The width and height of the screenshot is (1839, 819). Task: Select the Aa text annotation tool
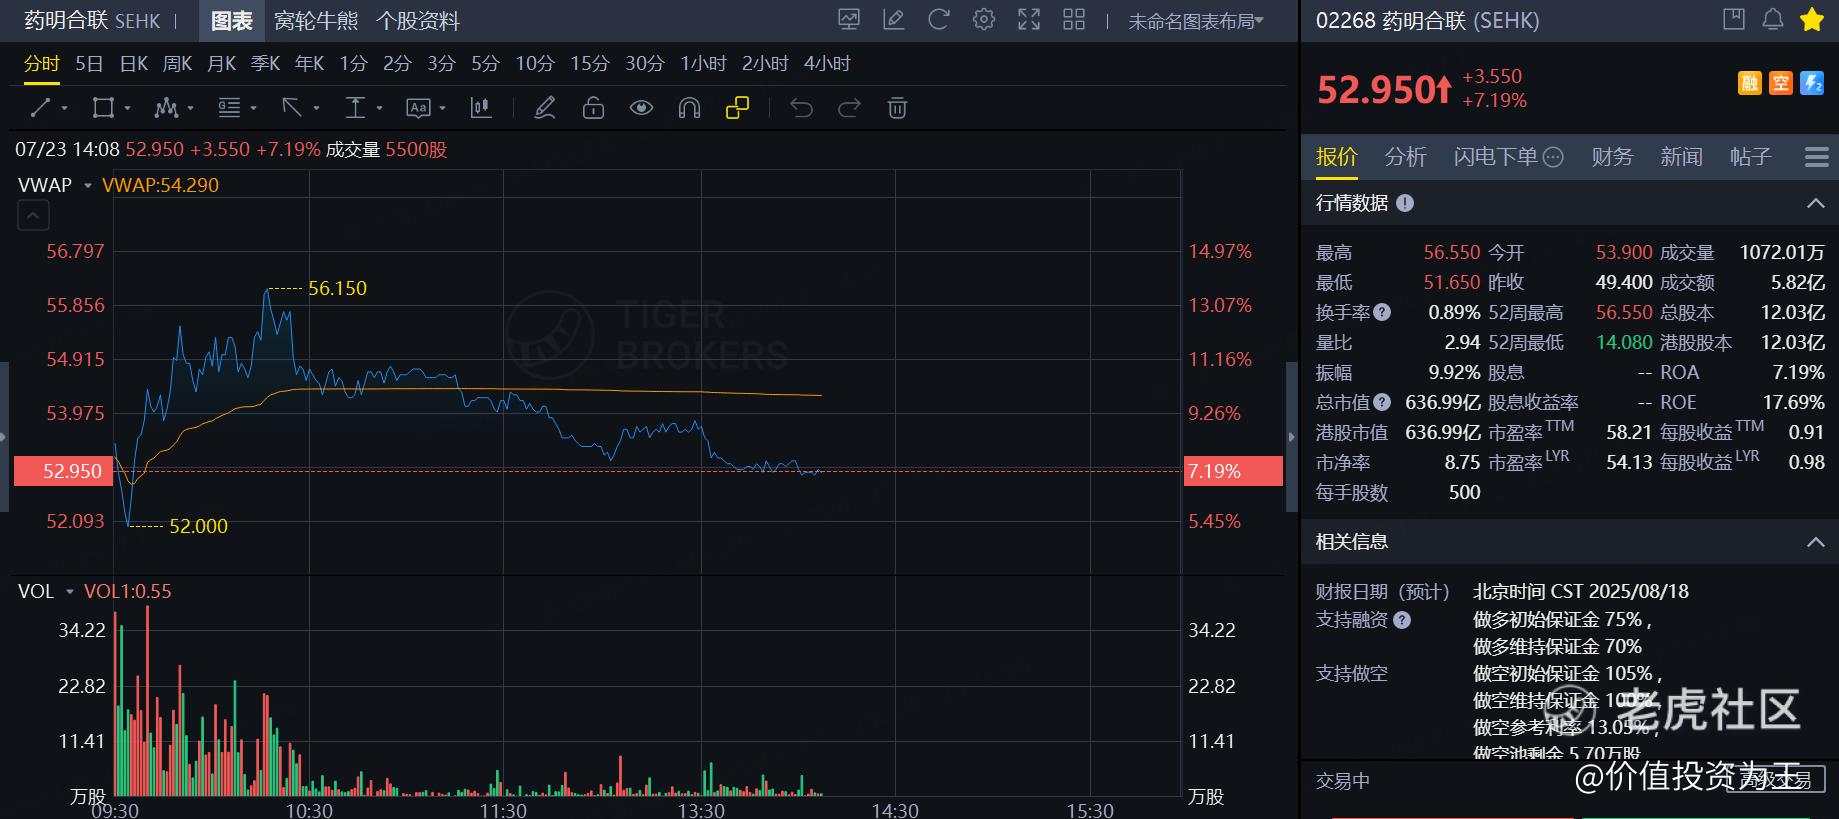(x=418, y=108)
